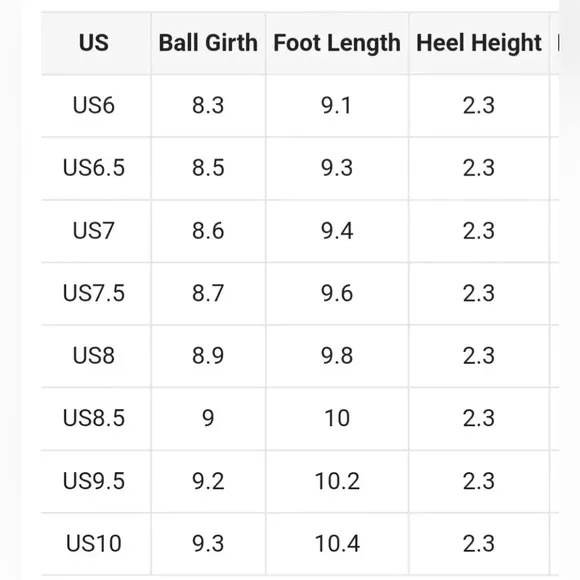Click the US6 size row label
Screen dimensions: 580x580
94,105
